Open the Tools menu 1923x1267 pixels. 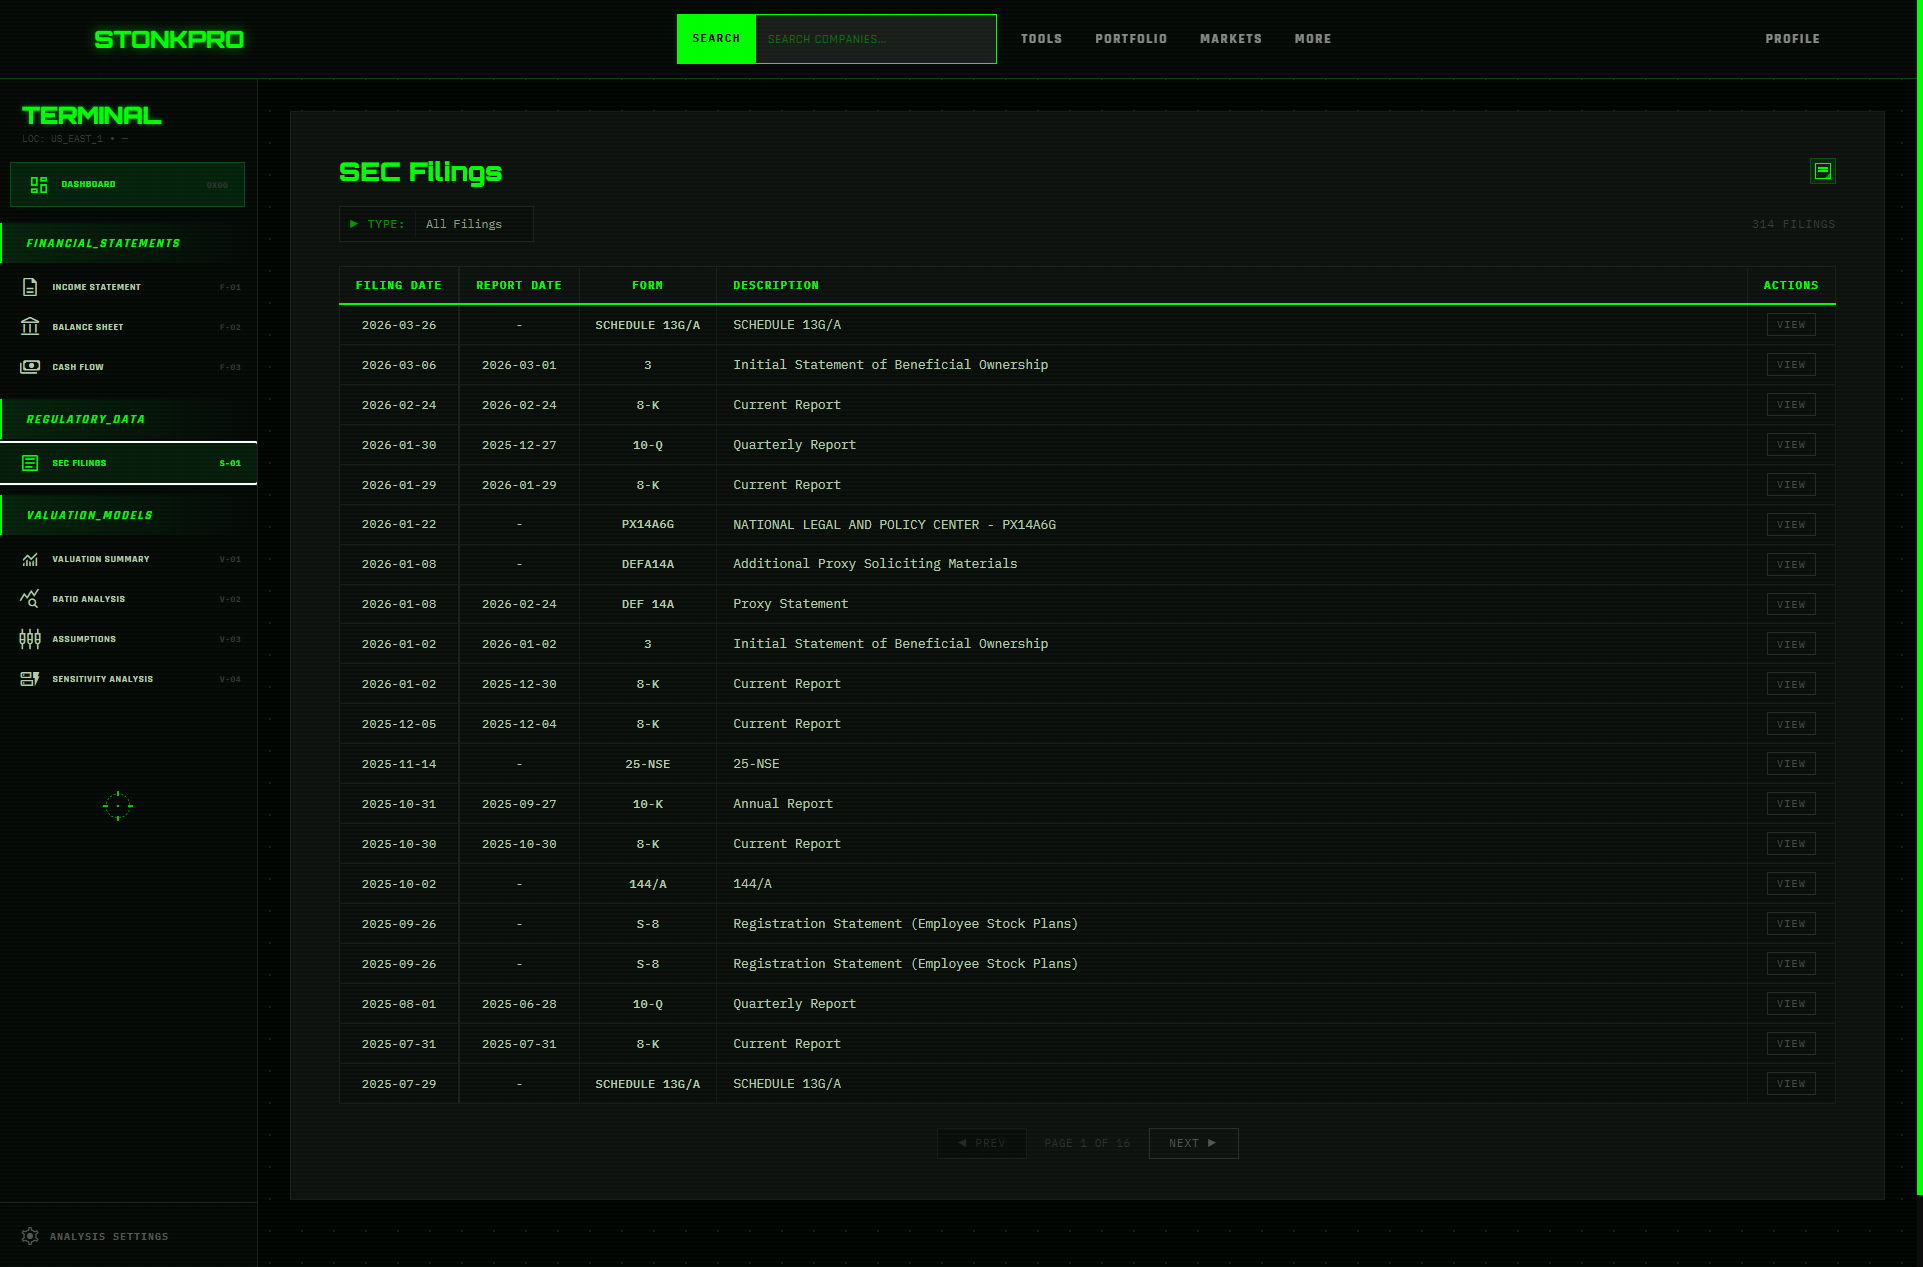click(1041, 39)
